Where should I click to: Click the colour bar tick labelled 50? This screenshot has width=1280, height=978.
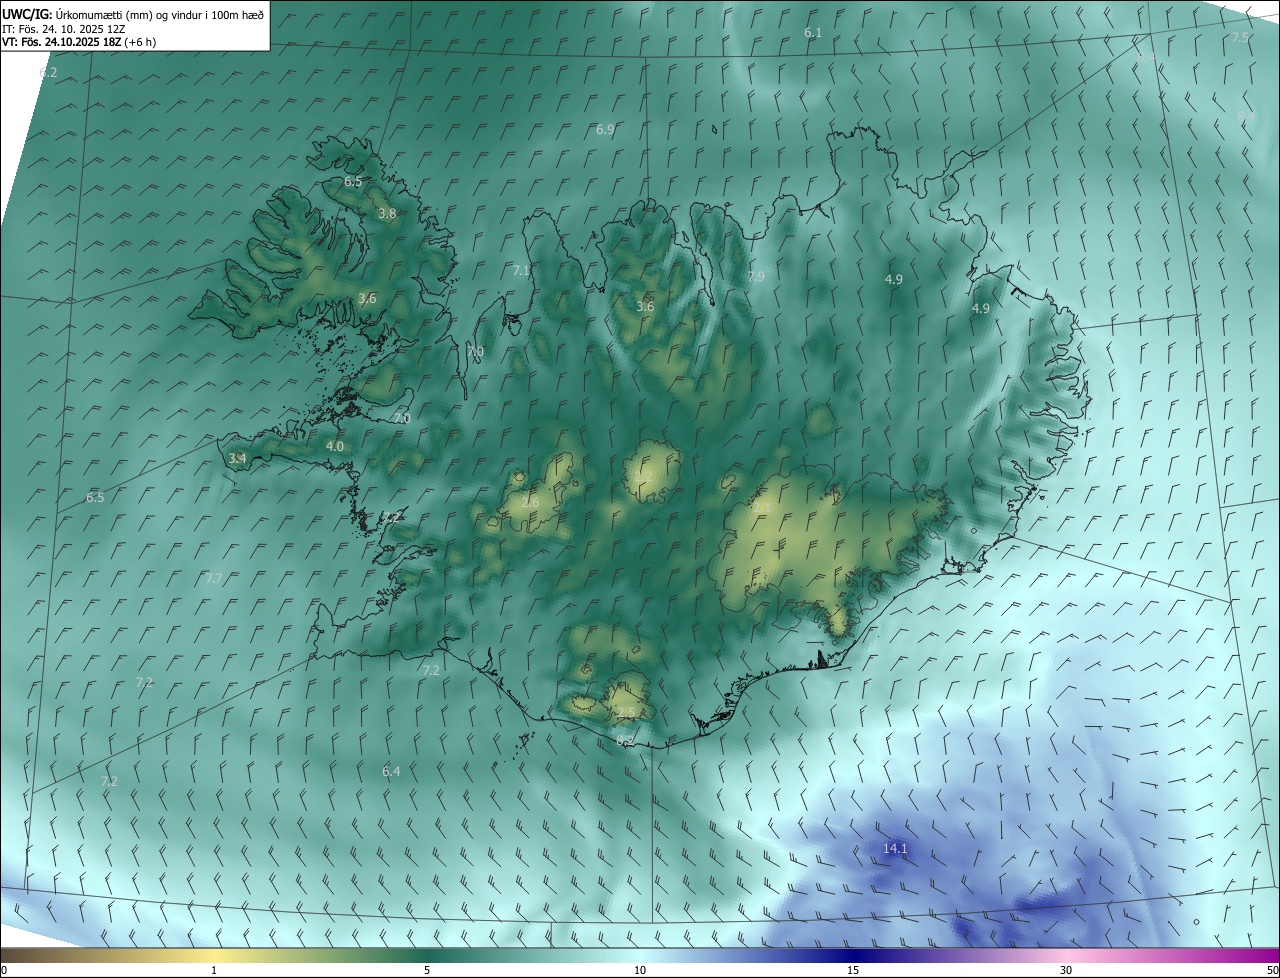[x=1272, y=971]
